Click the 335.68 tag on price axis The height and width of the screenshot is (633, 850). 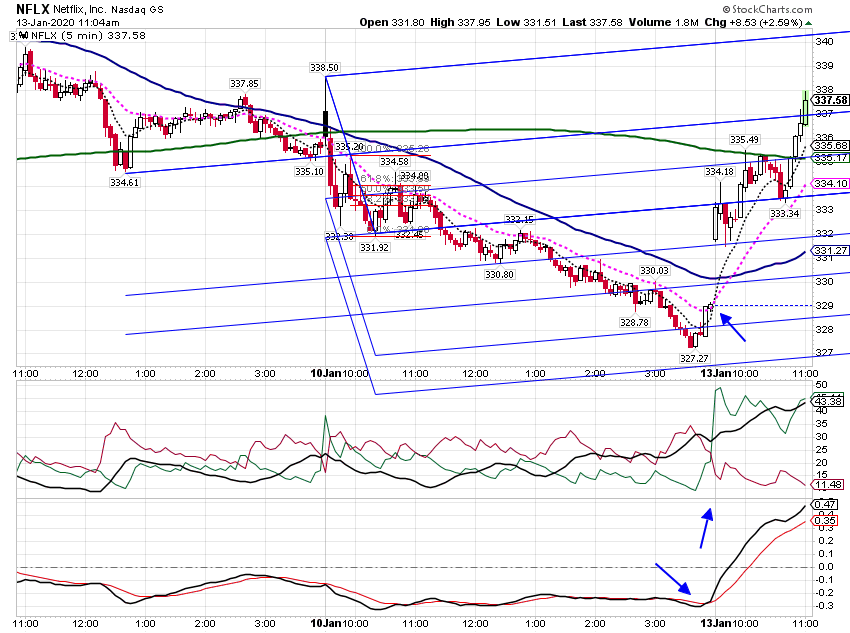[x=830, y=145]
